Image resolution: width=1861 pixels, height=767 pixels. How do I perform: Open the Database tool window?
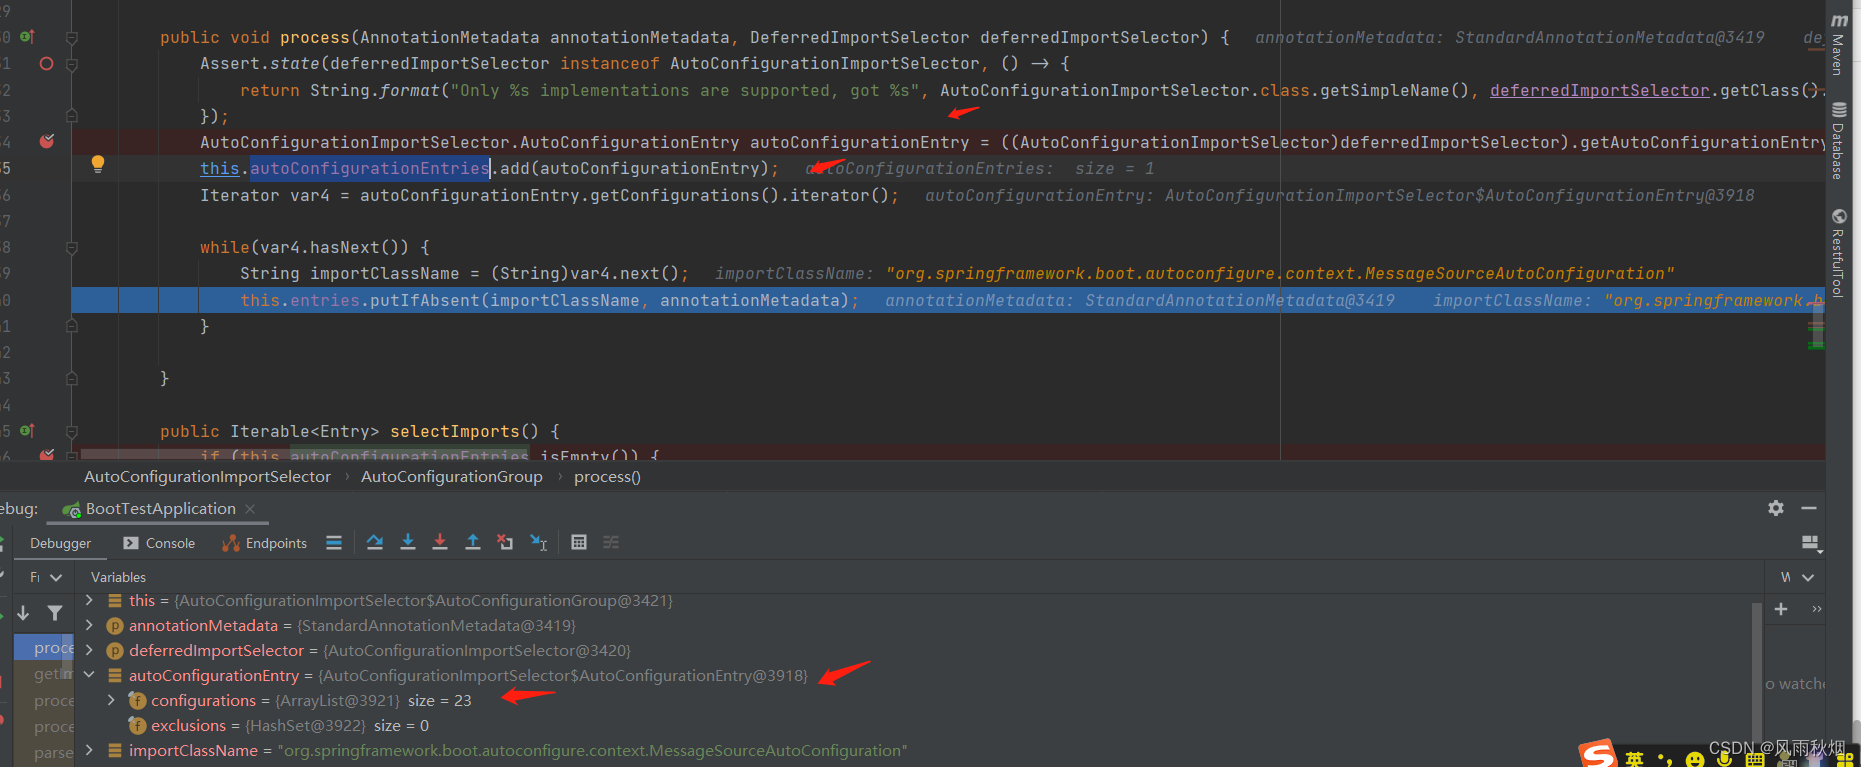point(1838,141)
